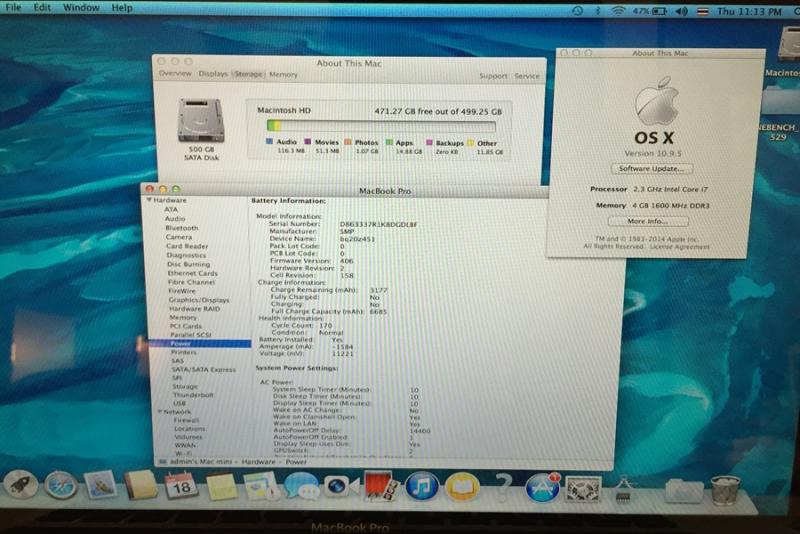Select Camera in the sidebar

click(x=179, y=237)
